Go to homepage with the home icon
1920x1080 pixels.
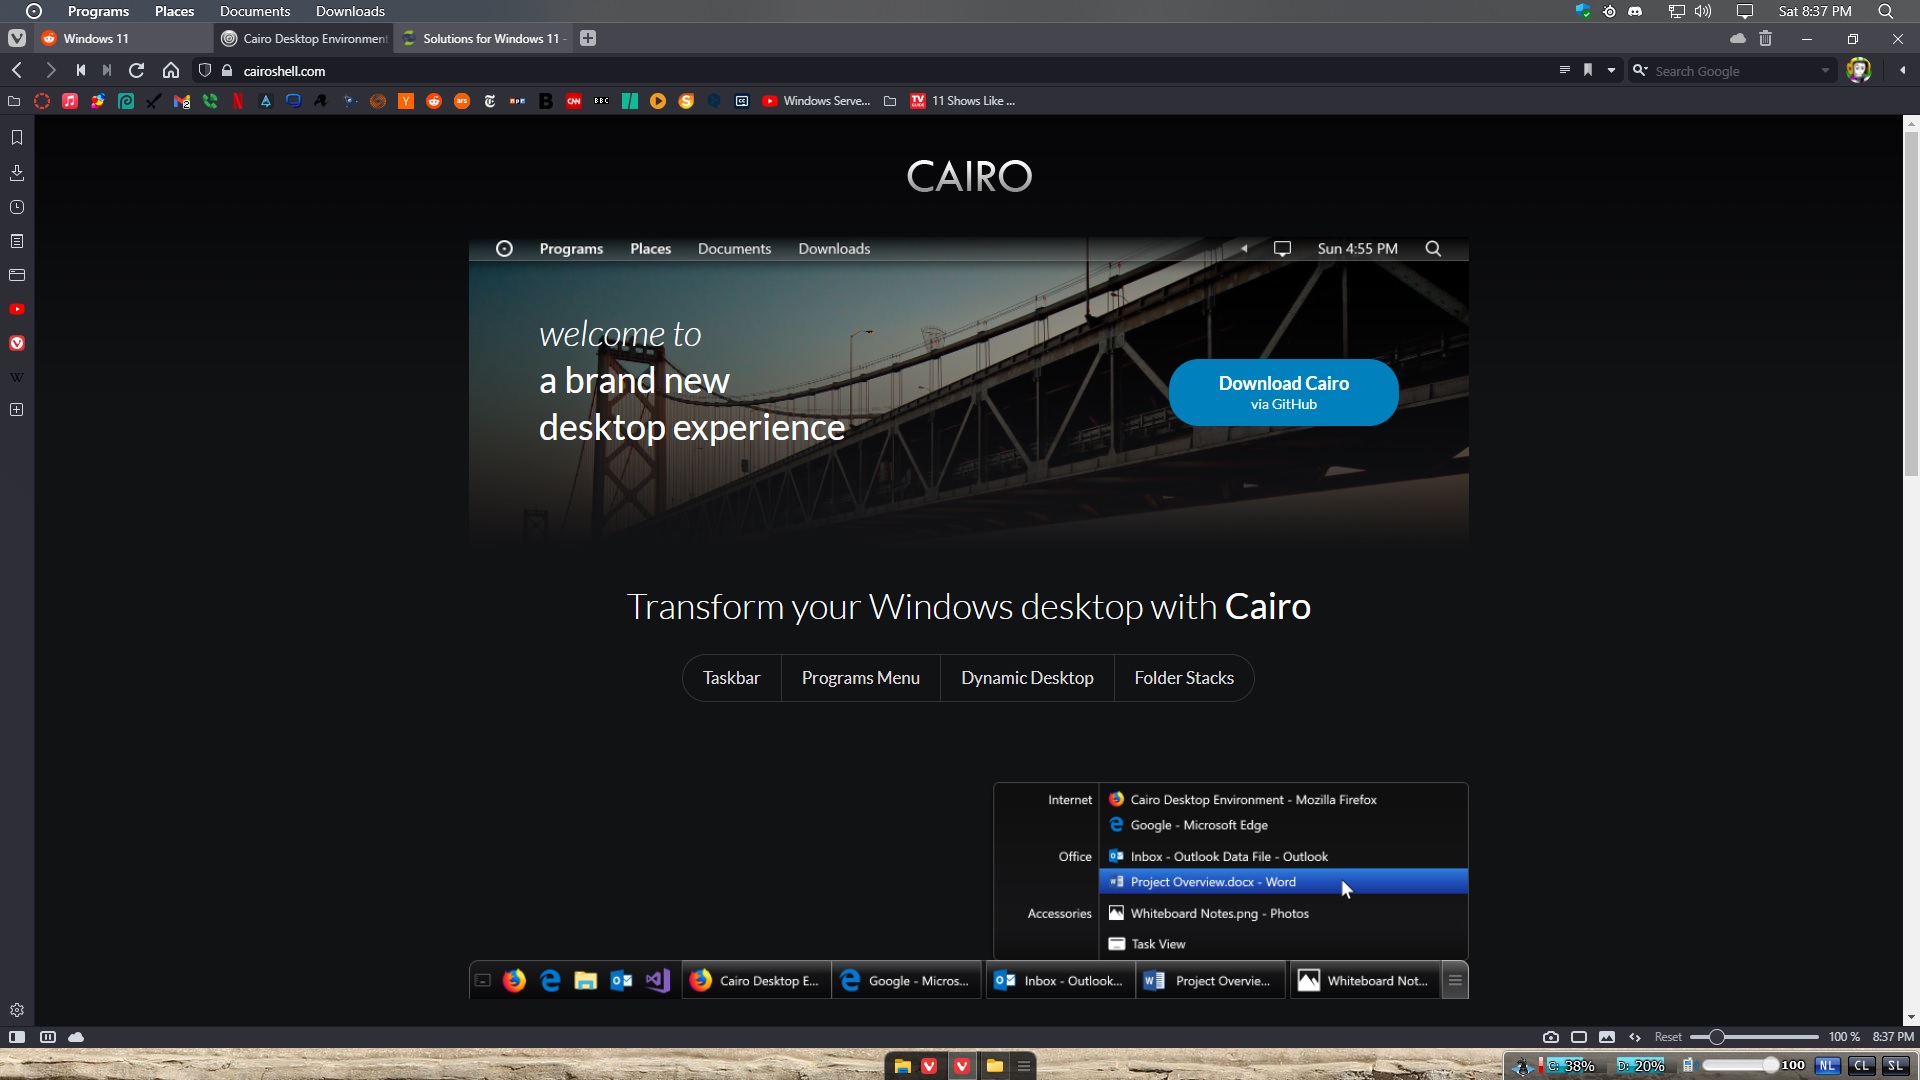click(171, 71)
